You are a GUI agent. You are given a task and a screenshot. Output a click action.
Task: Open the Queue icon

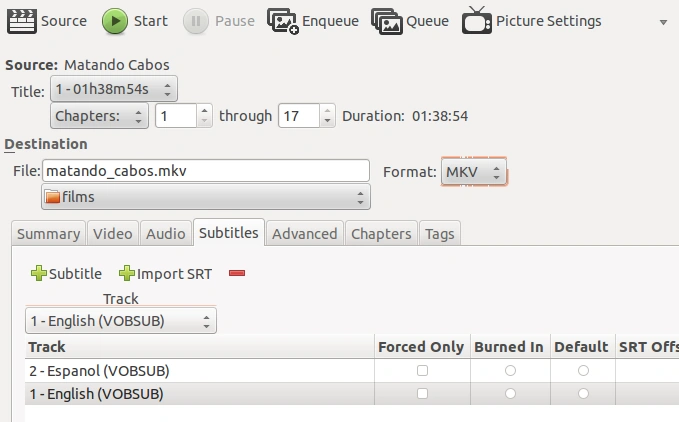pos(386,20)
